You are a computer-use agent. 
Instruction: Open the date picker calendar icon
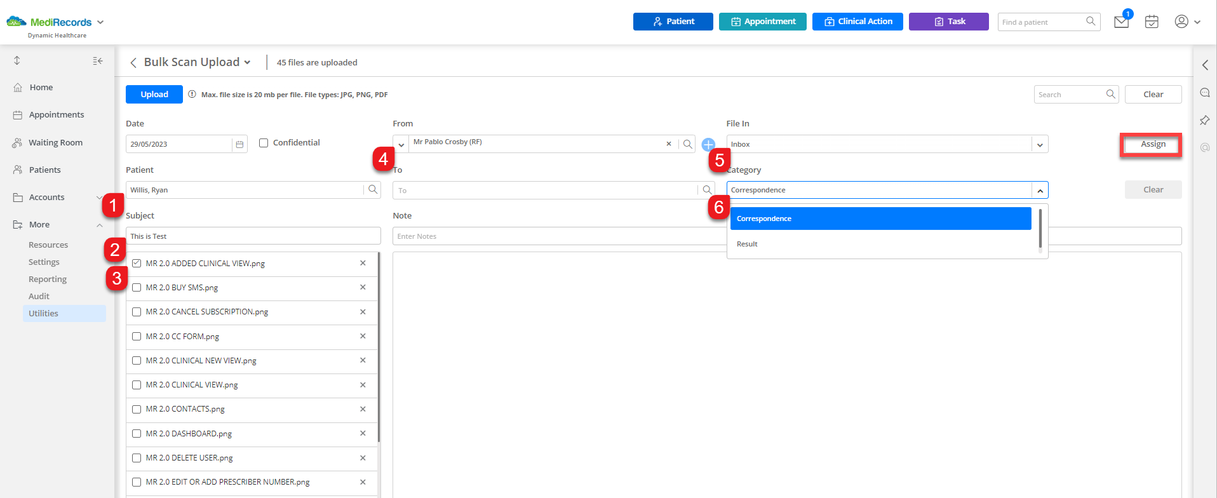click(239, 144)
